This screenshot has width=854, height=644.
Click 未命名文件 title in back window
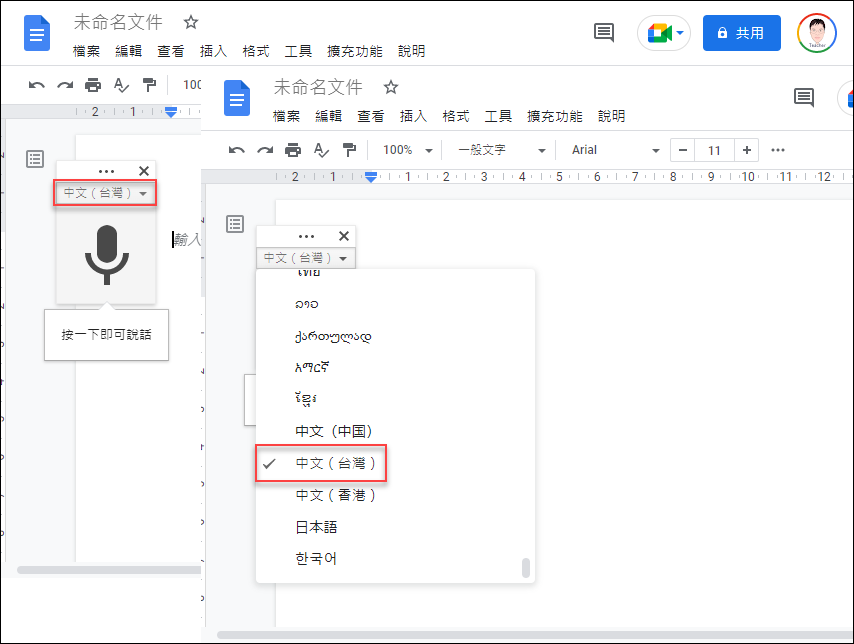pyautogui.click(x=118, y=22)
